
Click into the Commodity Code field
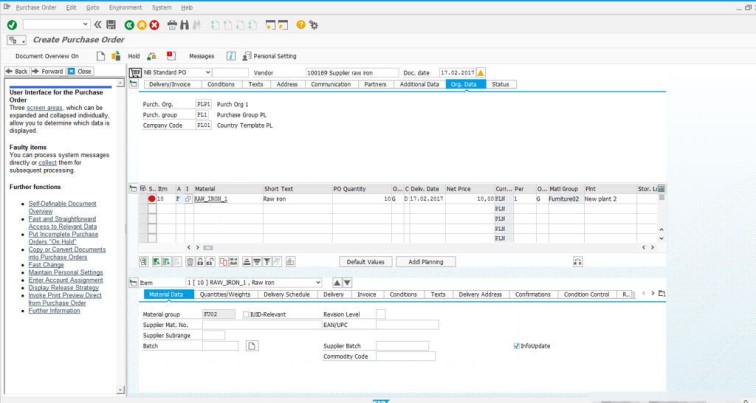point(405,356)
